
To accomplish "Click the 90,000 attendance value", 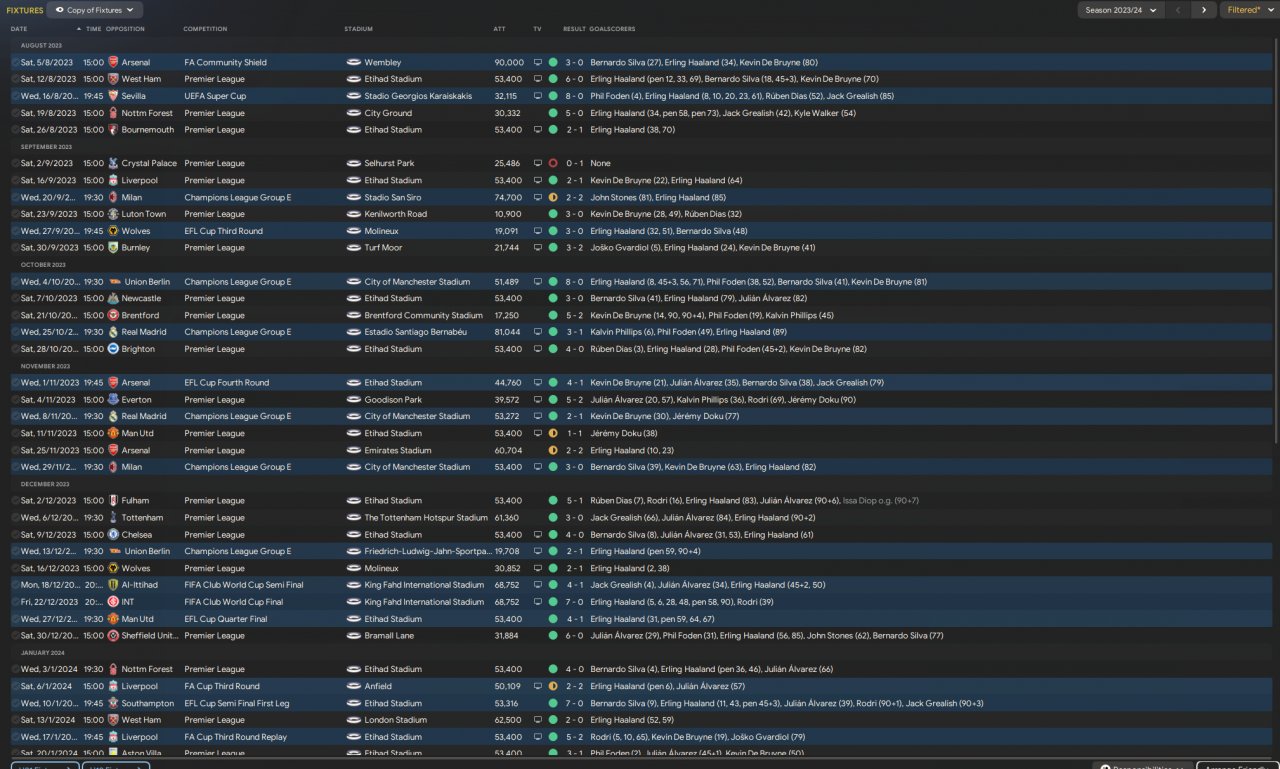I will pos(508,62).
